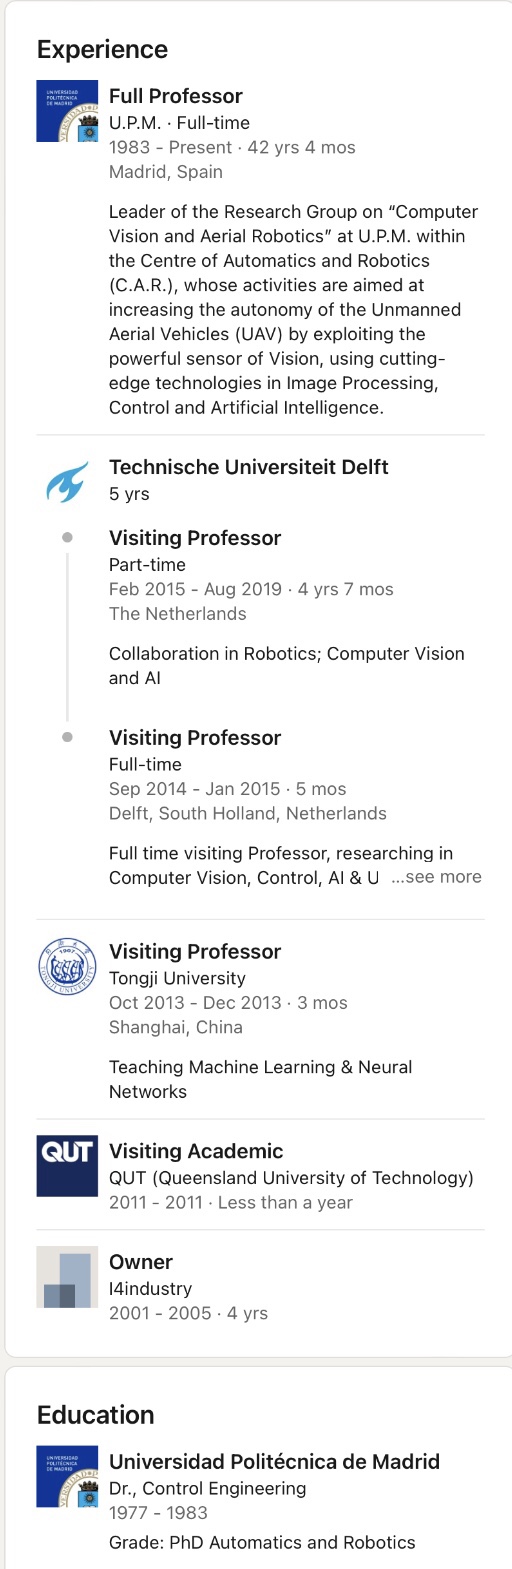Click the Experience section heading
Screen dimensions: 512x1569
[102, 50]
